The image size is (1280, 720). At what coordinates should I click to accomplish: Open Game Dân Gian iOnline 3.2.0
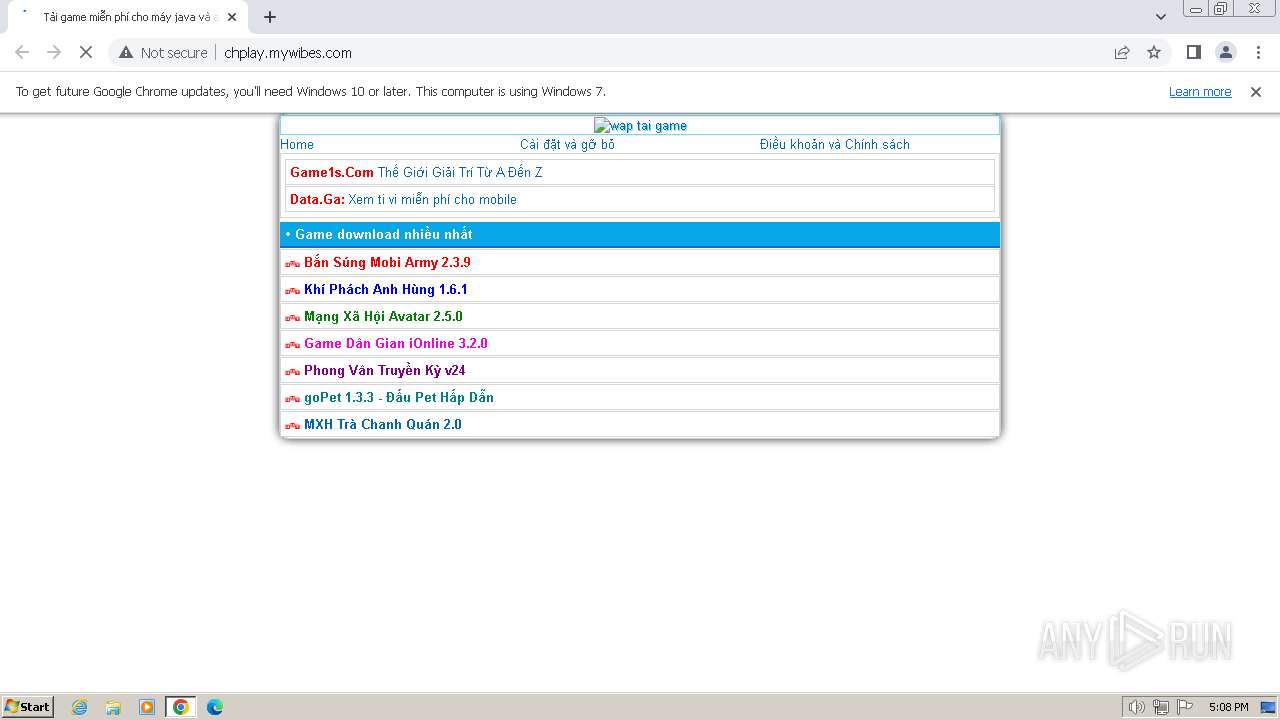pyautogui.click(x=396, y=343)
